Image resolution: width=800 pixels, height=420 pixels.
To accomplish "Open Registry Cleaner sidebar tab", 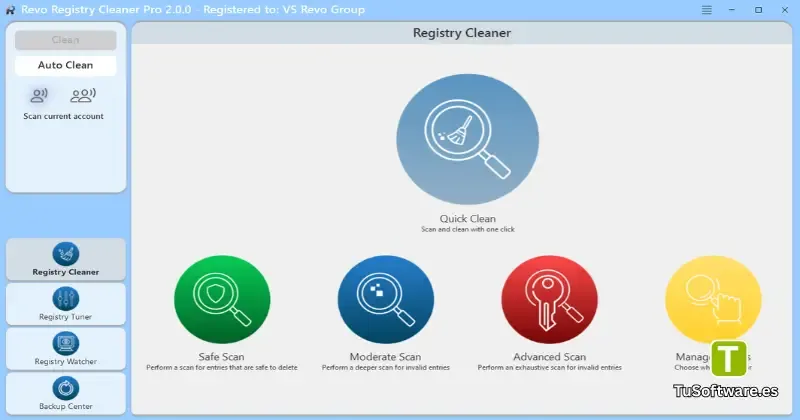I will (66, 259).
